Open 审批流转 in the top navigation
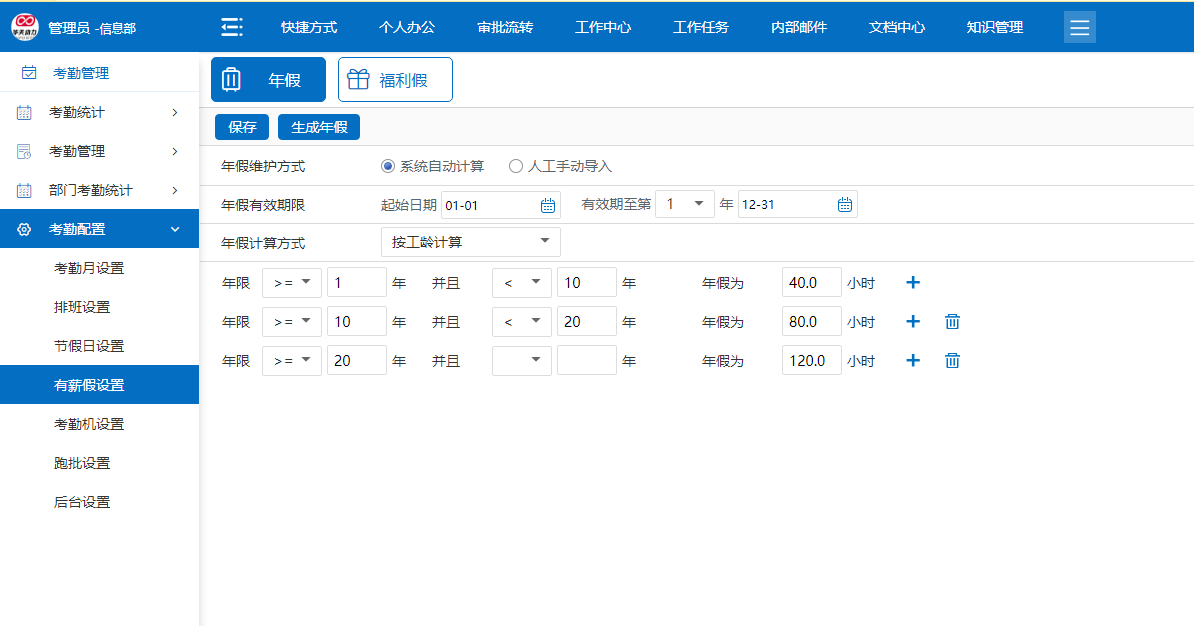 coord(505,27)
